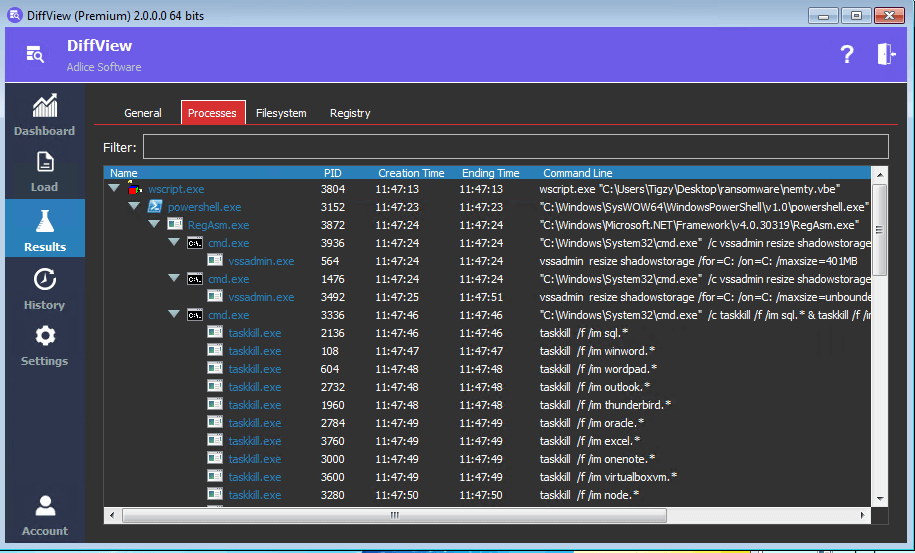
Task: Switch to the Registry tab
Action: 350,113
